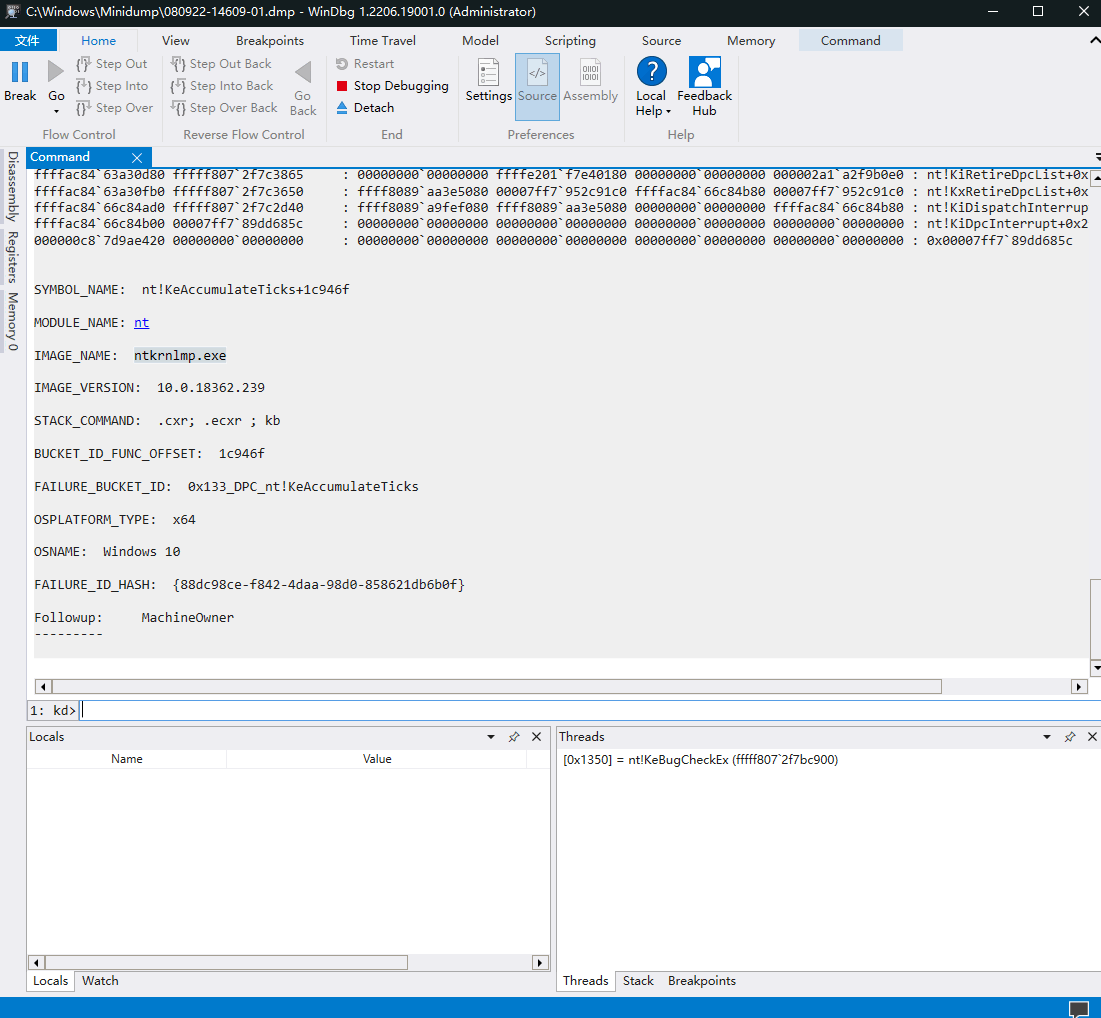Screen dimensions: 1101x1018
Task: Expand the Go button dropdown arrow
Action: pos(56,111)
